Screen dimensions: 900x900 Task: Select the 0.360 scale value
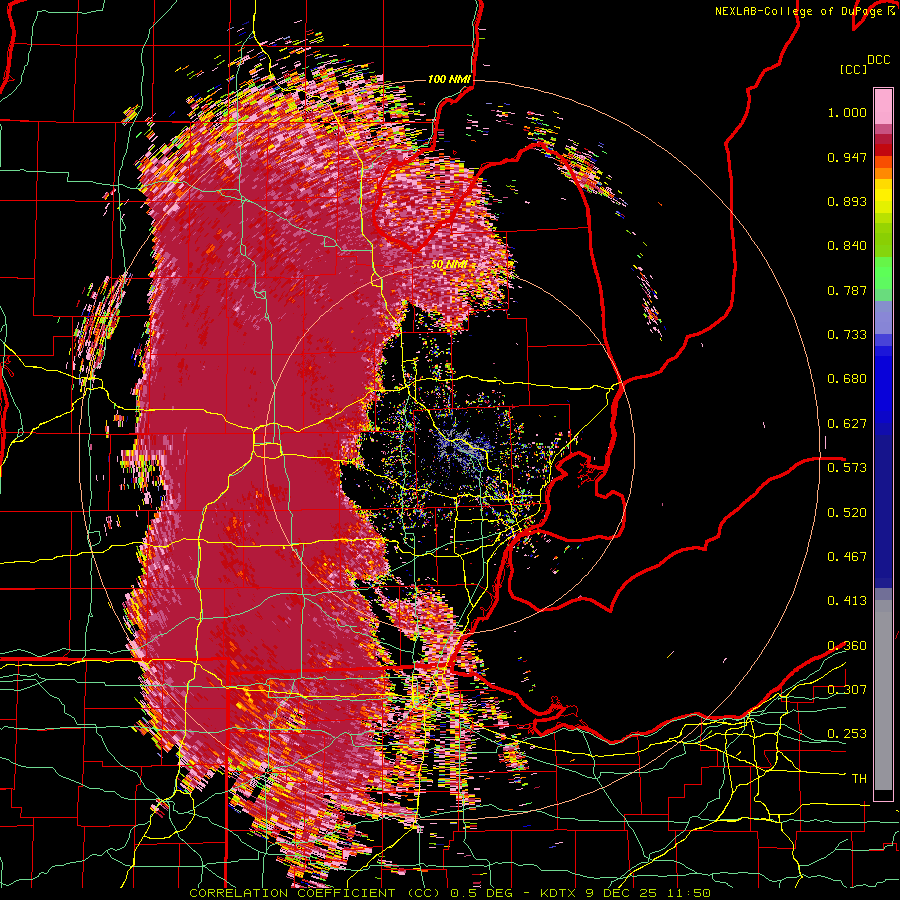[x=847, y=646]
